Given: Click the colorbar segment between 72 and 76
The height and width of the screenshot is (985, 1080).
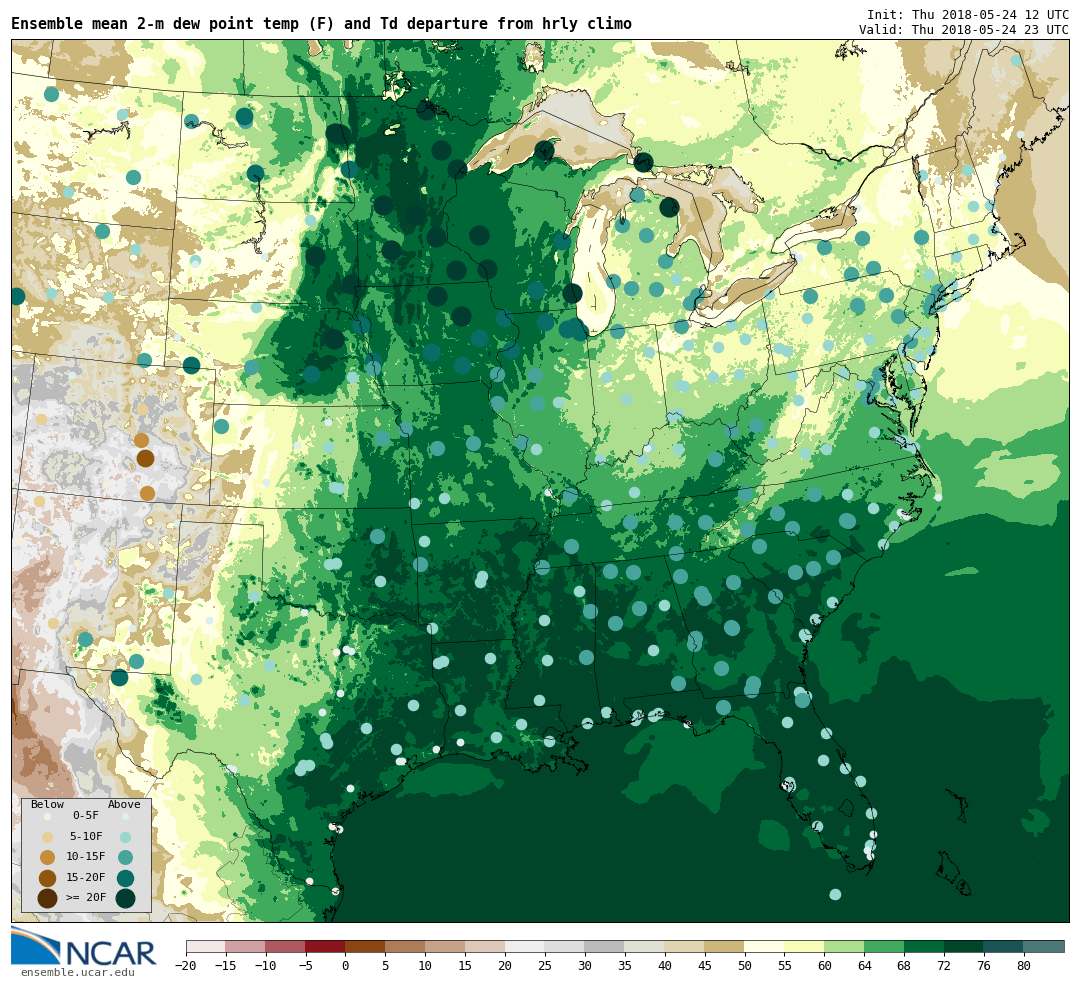Looking at the screenshot, I should click(964, 946).
